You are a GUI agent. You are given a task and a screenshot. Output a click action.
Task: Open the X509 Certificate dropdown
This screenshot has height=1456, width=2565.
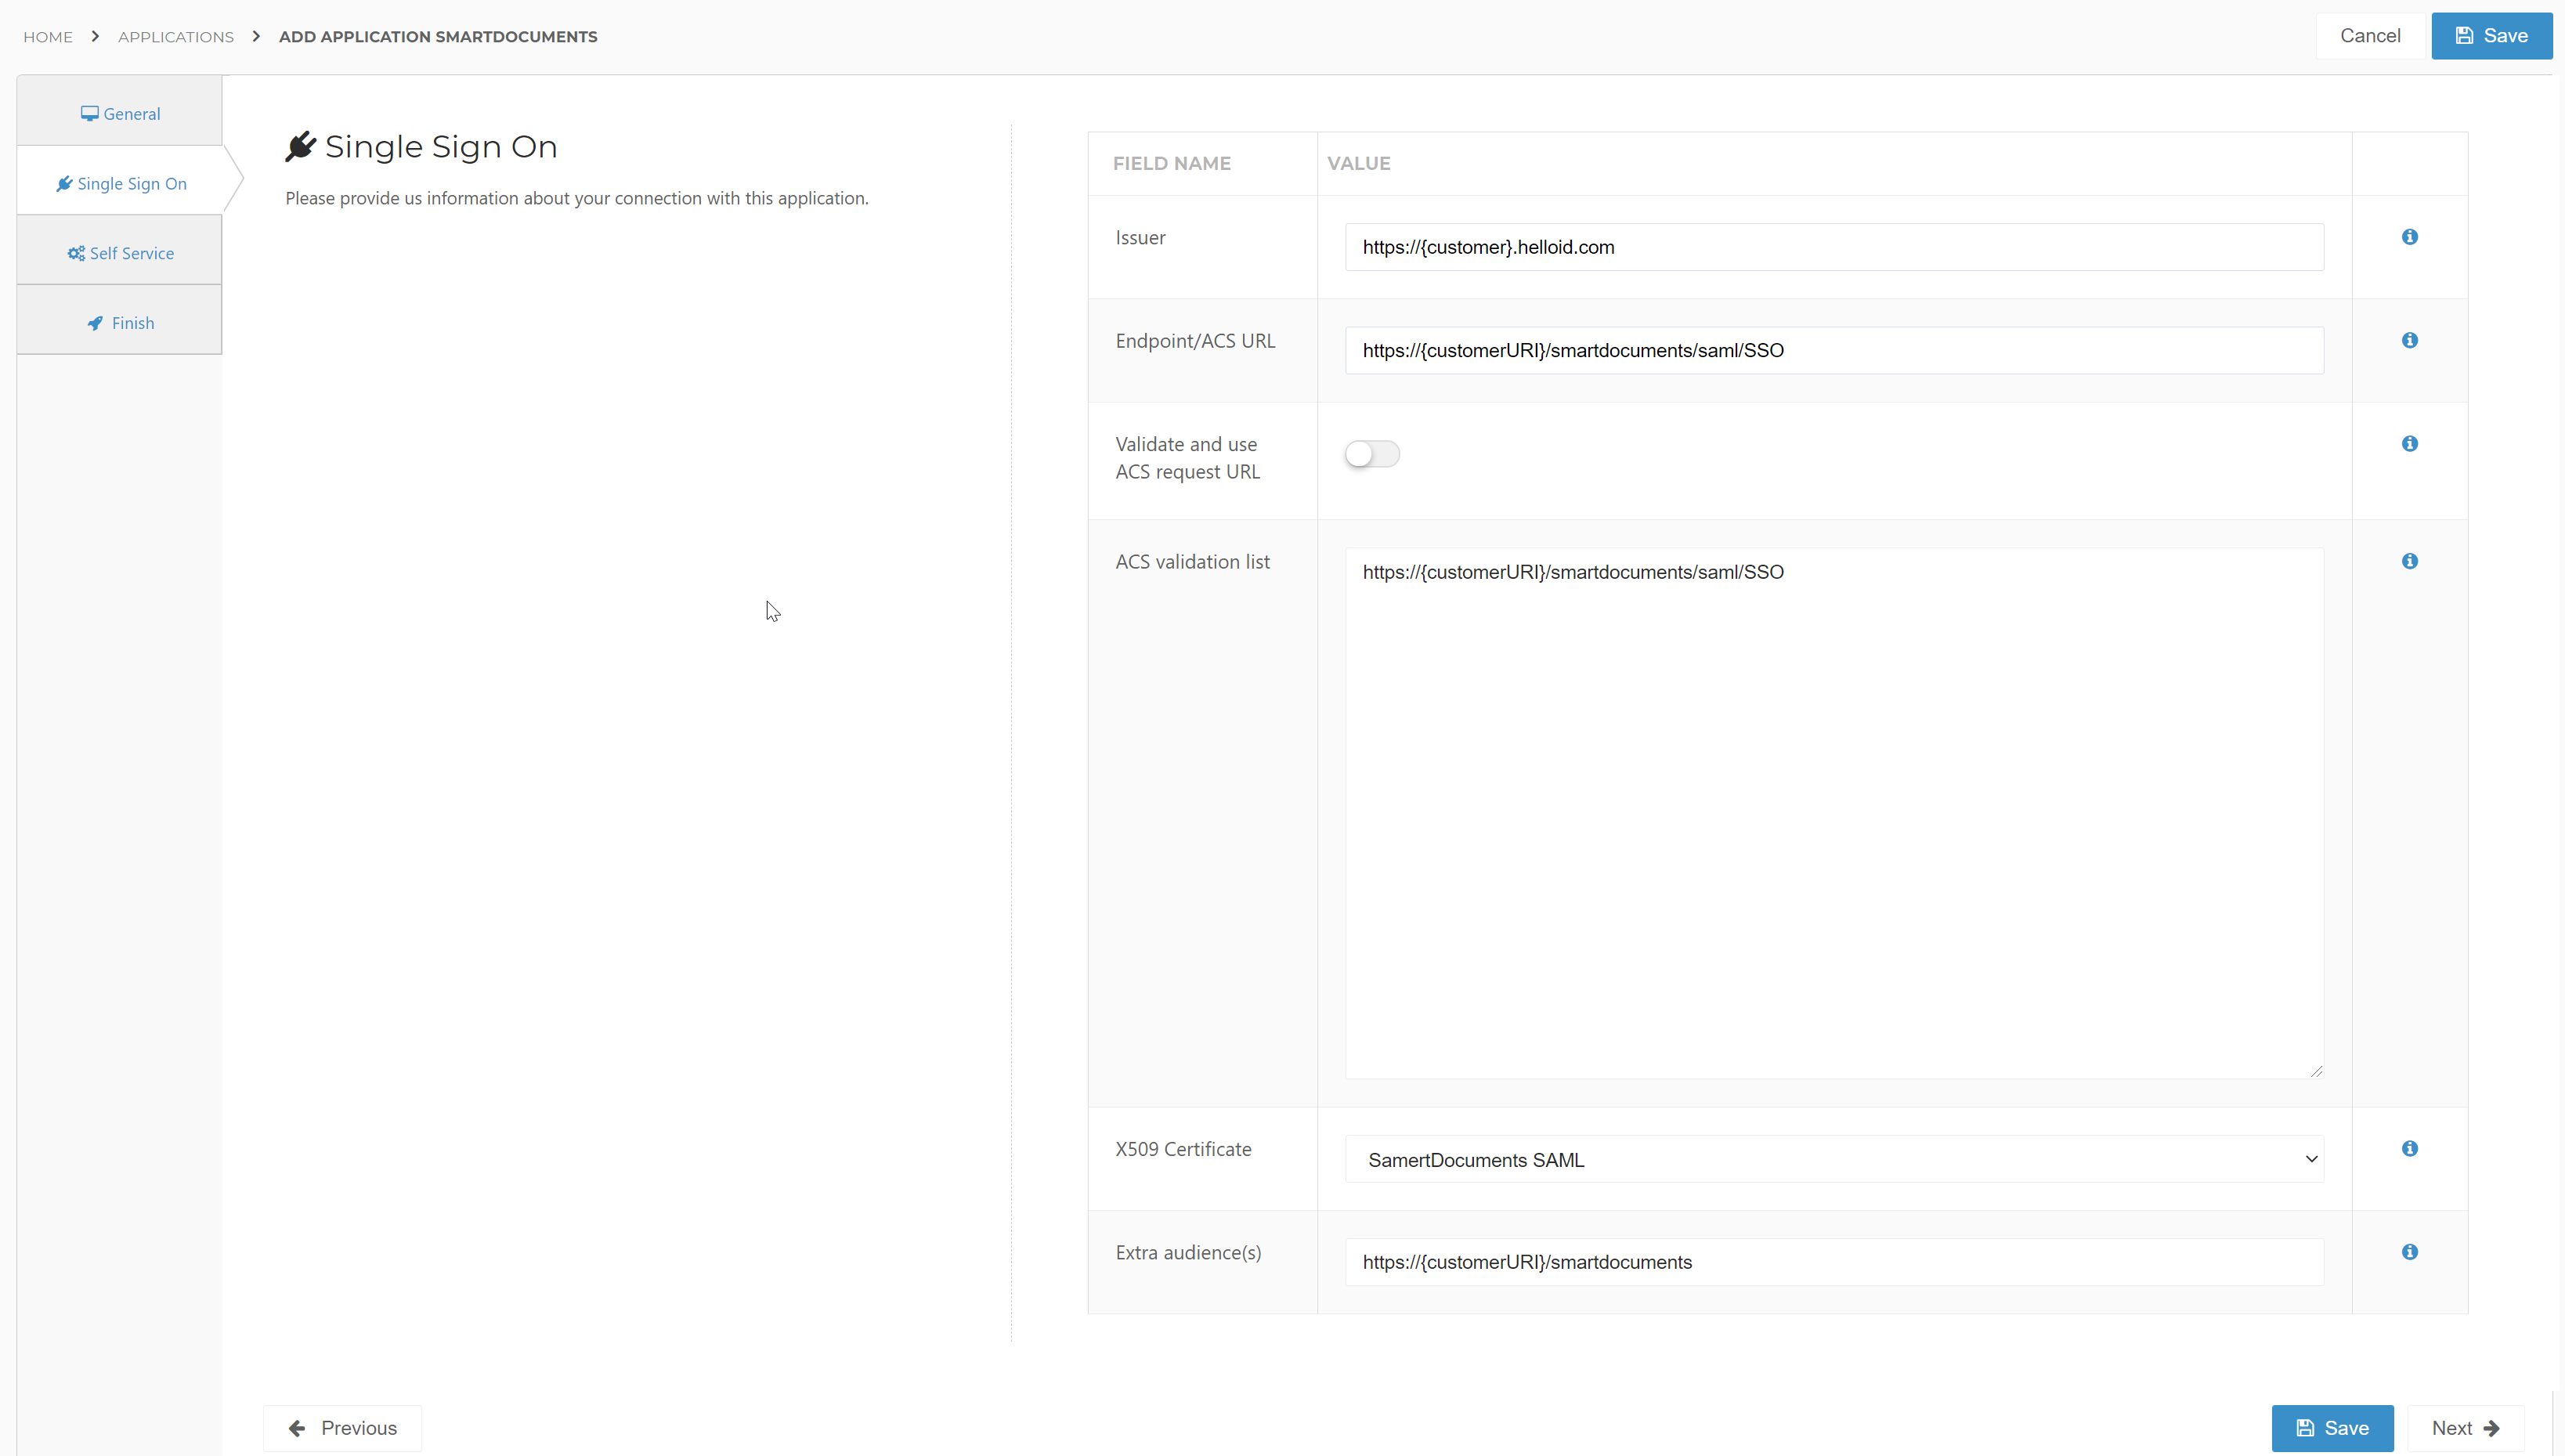(x=1834, y=1159)
